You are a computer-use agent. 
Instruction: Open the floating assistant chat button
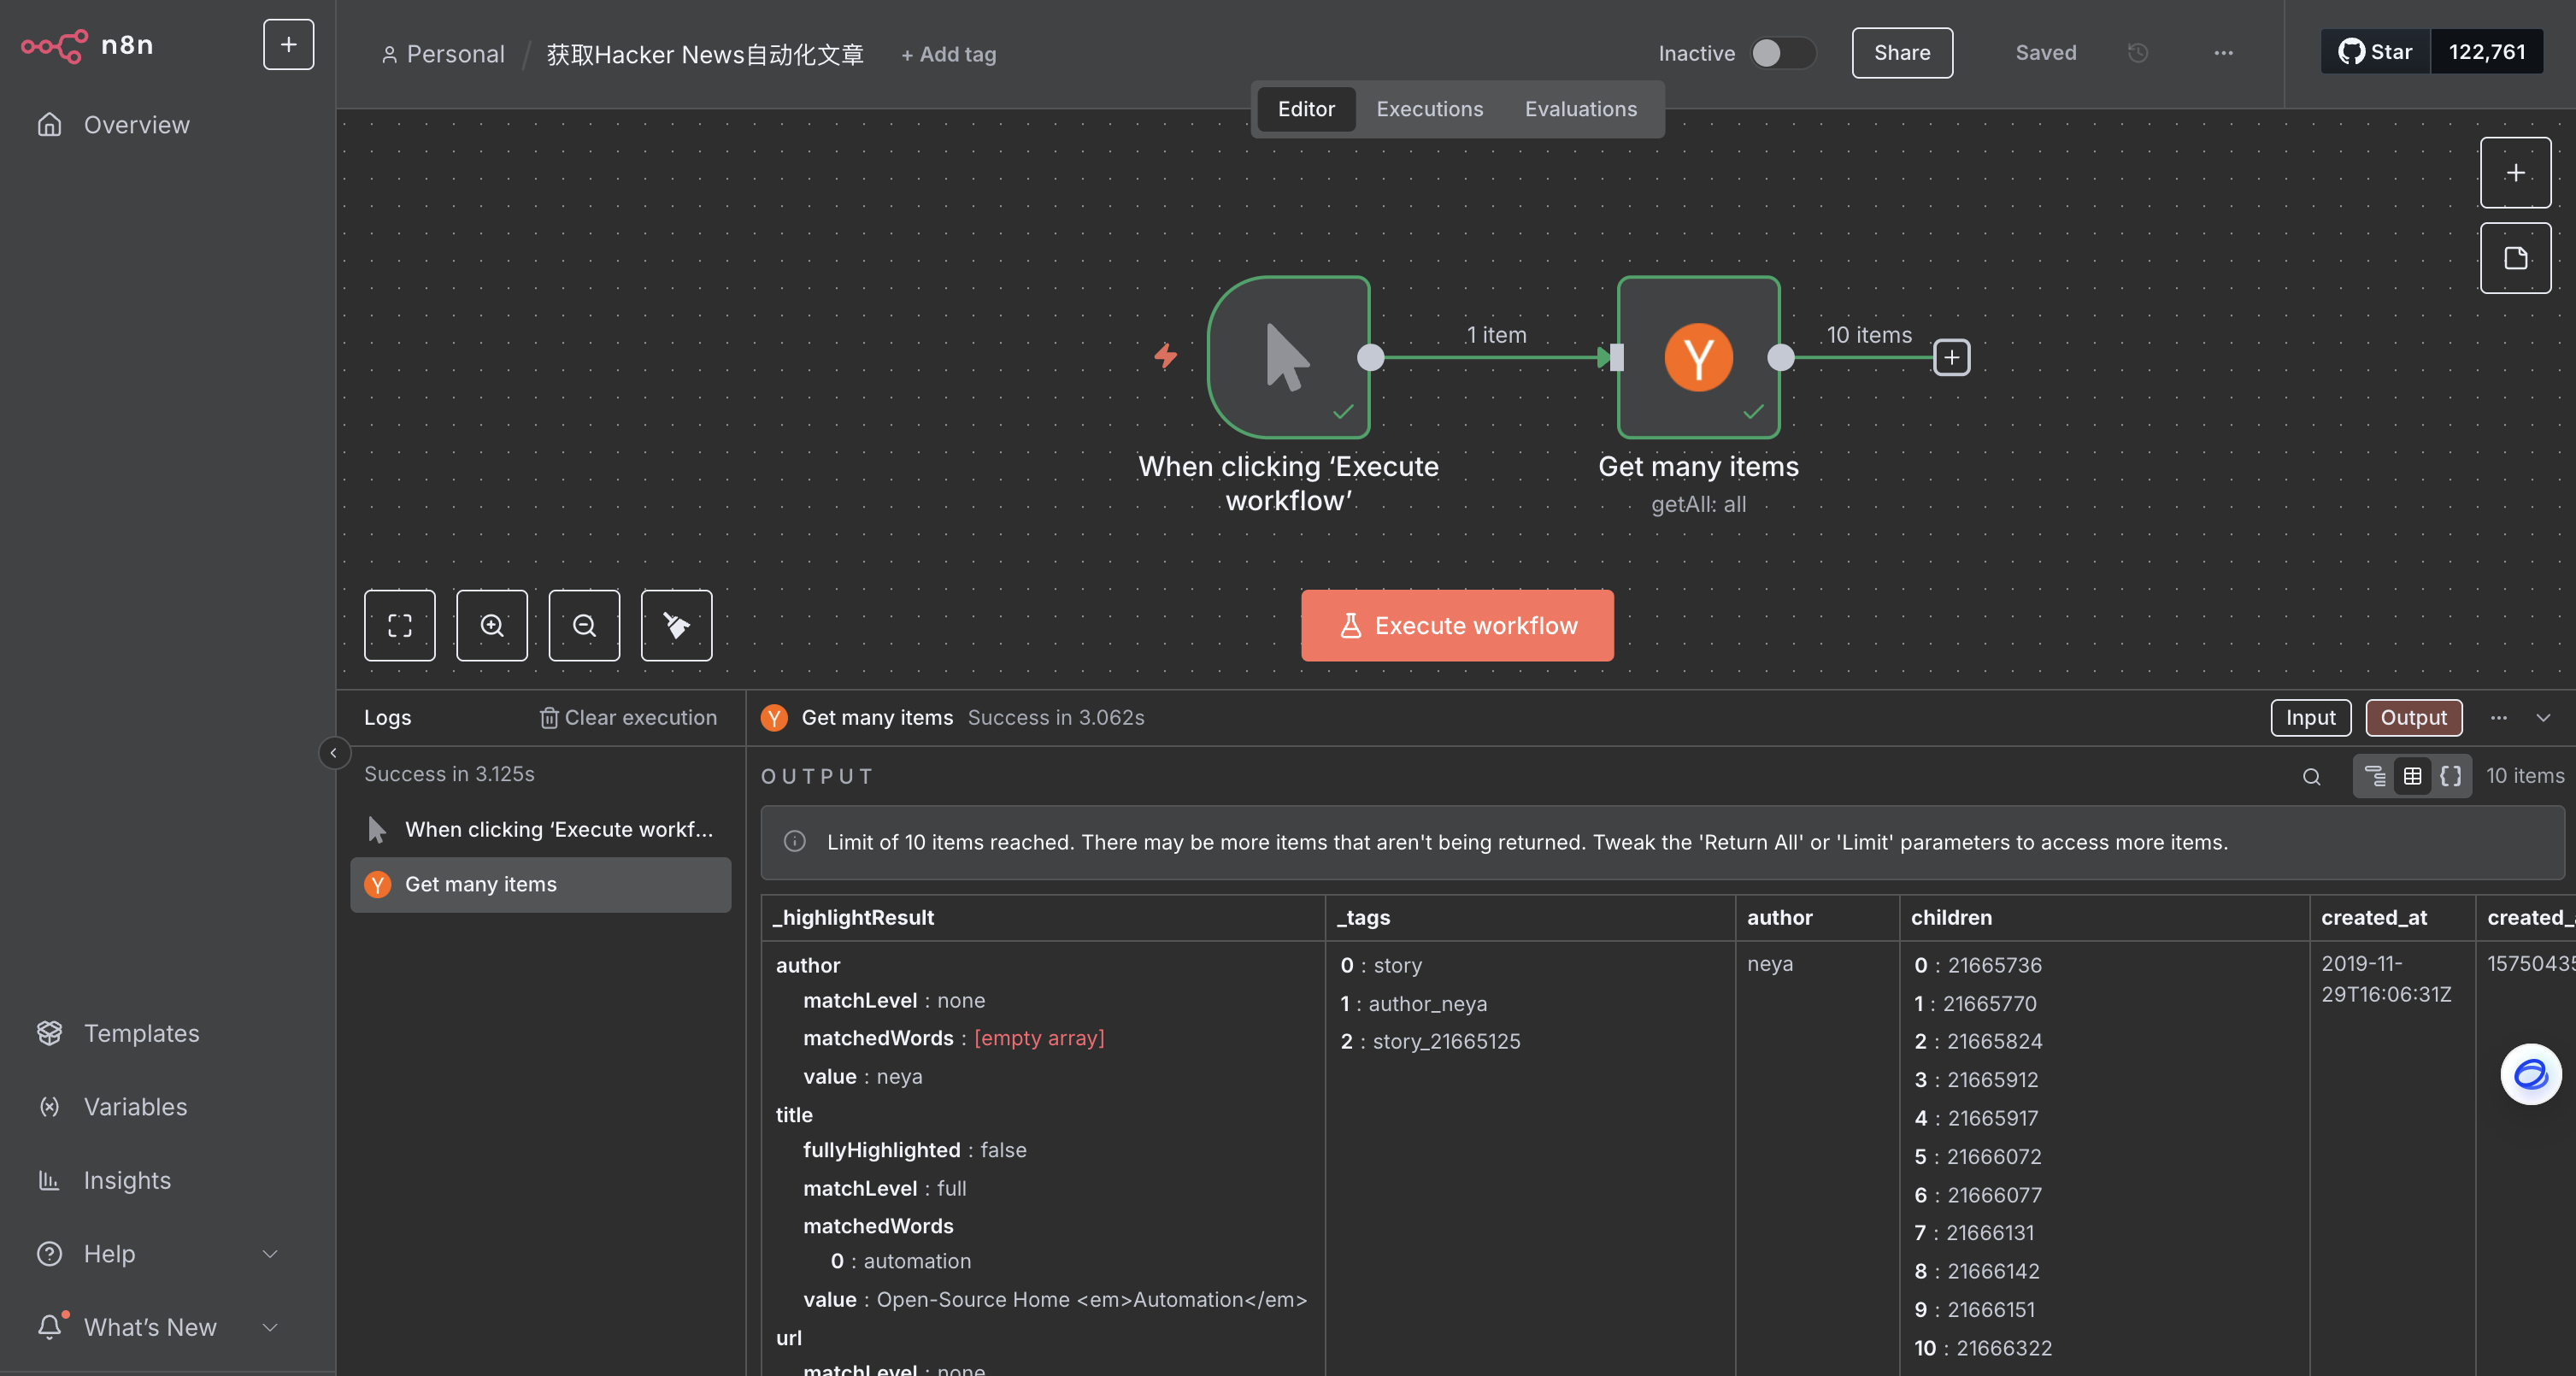pyautogui.click(x=2531, y=1075)
